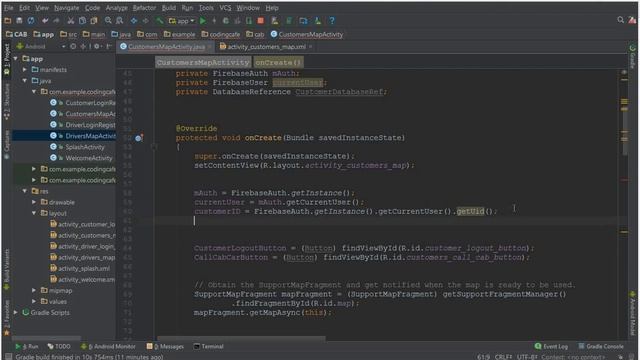Image resolution: width=640 pixels, height=360 pixels.
Task: Select CustomerLoginRe file in tree
Action: [82, 103]
